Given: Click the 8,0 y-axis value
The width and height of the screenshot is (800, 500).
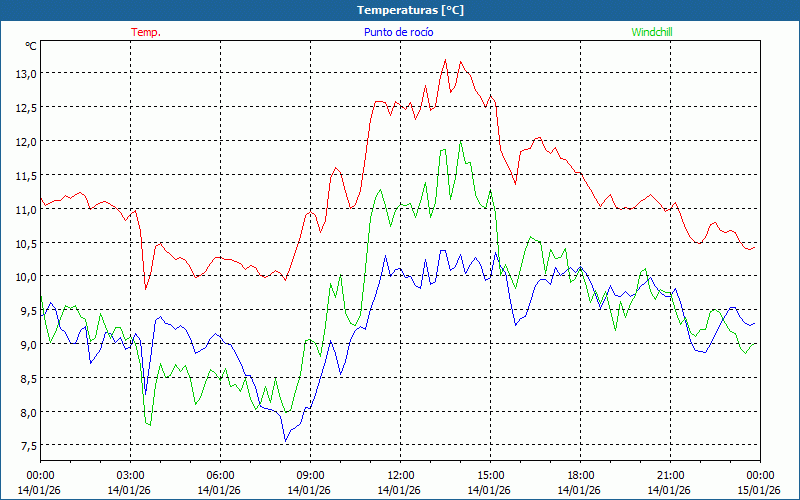Looking at the screenshot, I should tap(25, 412).
